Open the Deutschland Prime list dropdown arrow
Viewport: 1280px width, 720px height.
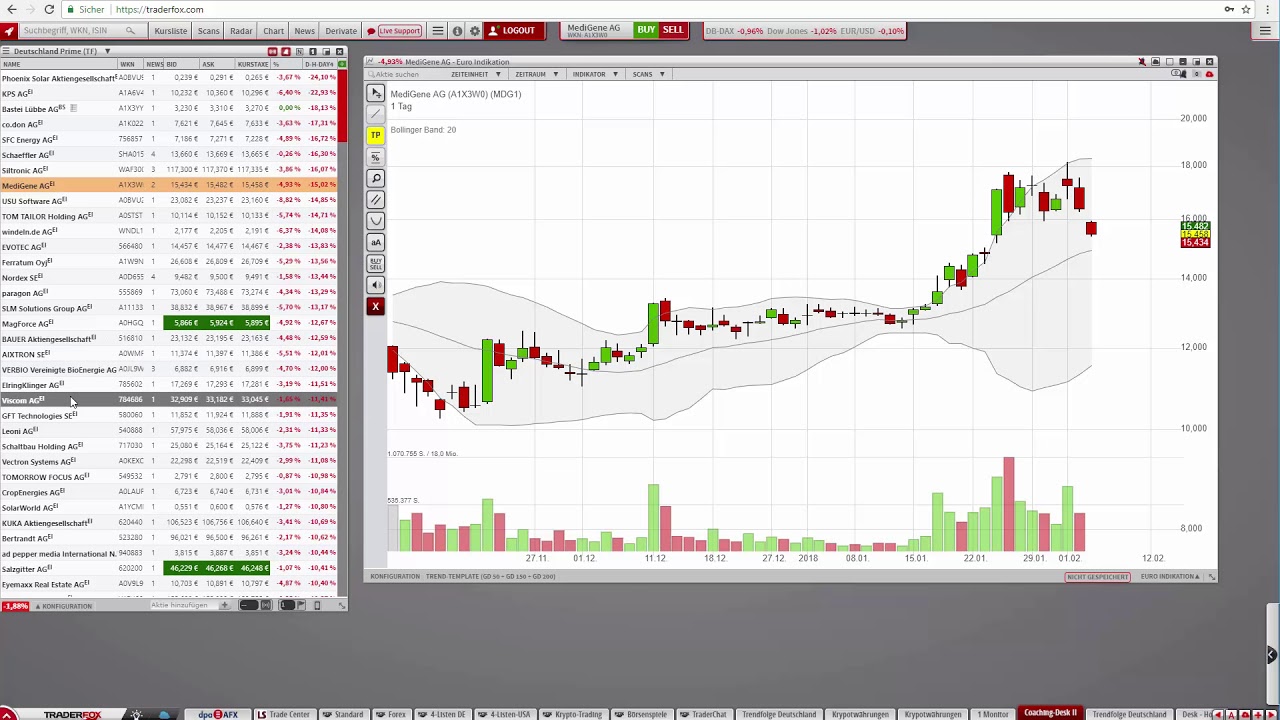coord(107,51)
